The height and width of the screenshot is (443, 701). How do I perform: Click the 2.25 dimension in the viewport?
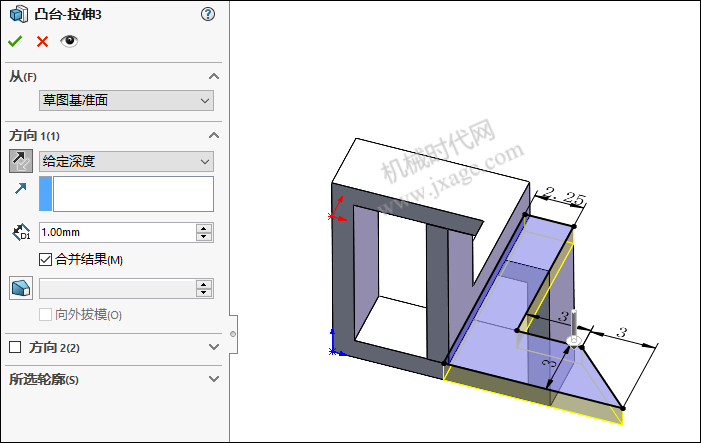[564, 197]
